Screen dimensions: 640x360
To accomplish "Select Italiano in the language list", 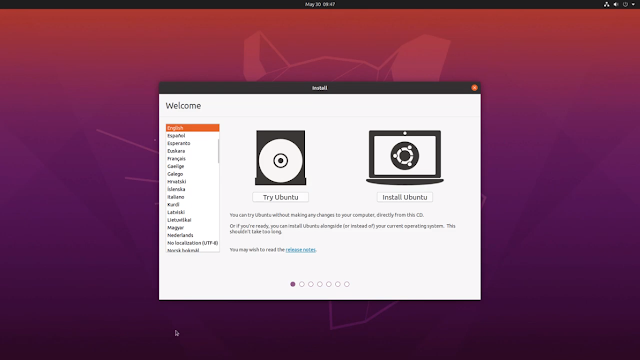I will (192, 197).
